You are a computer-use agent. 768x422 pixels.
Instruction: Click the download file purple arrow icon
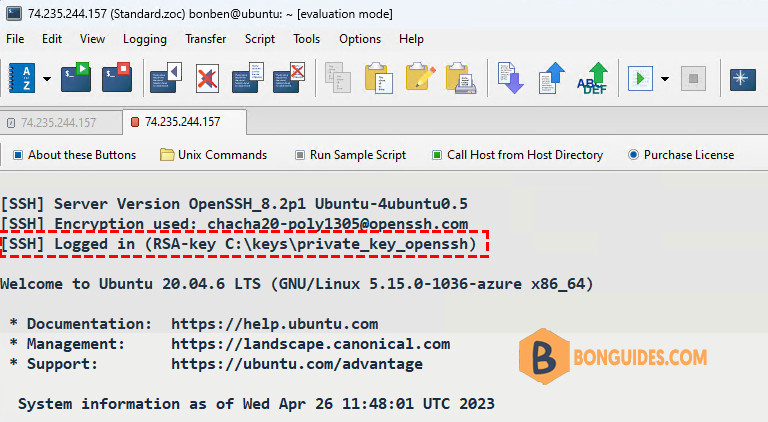point(510,77)
